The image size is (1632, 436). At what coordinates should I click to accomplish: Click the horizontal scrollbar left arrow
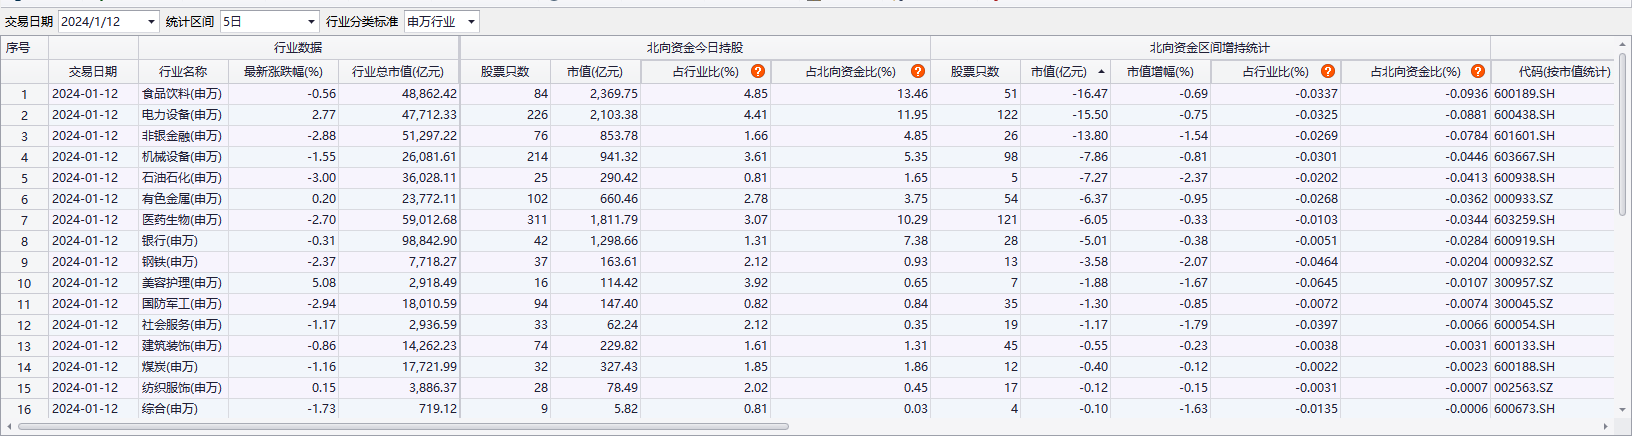click(10, 427)
